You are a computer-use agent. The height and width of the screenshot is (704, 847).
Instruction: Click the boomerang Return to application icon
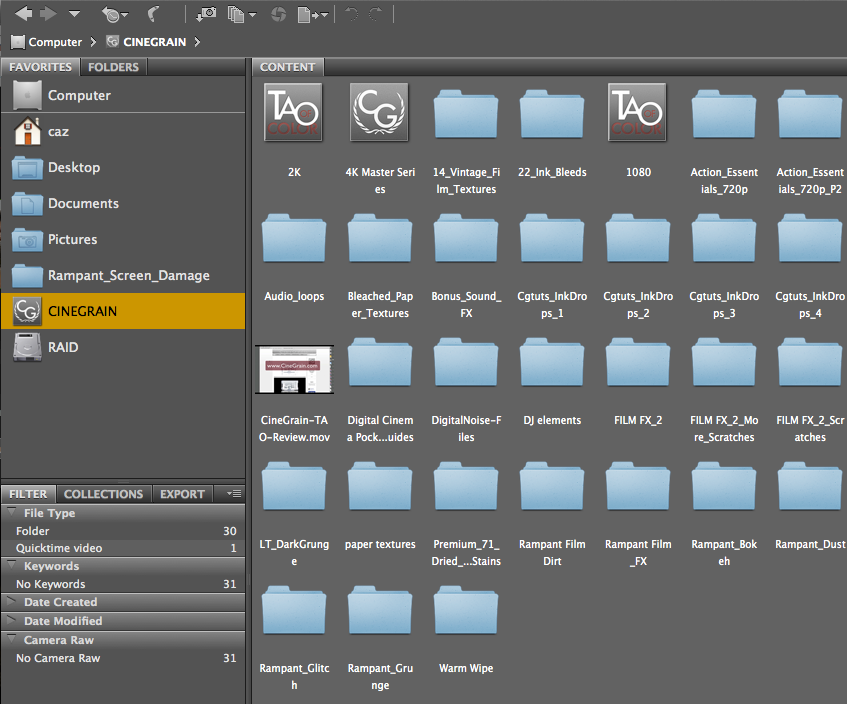point(151,14)
